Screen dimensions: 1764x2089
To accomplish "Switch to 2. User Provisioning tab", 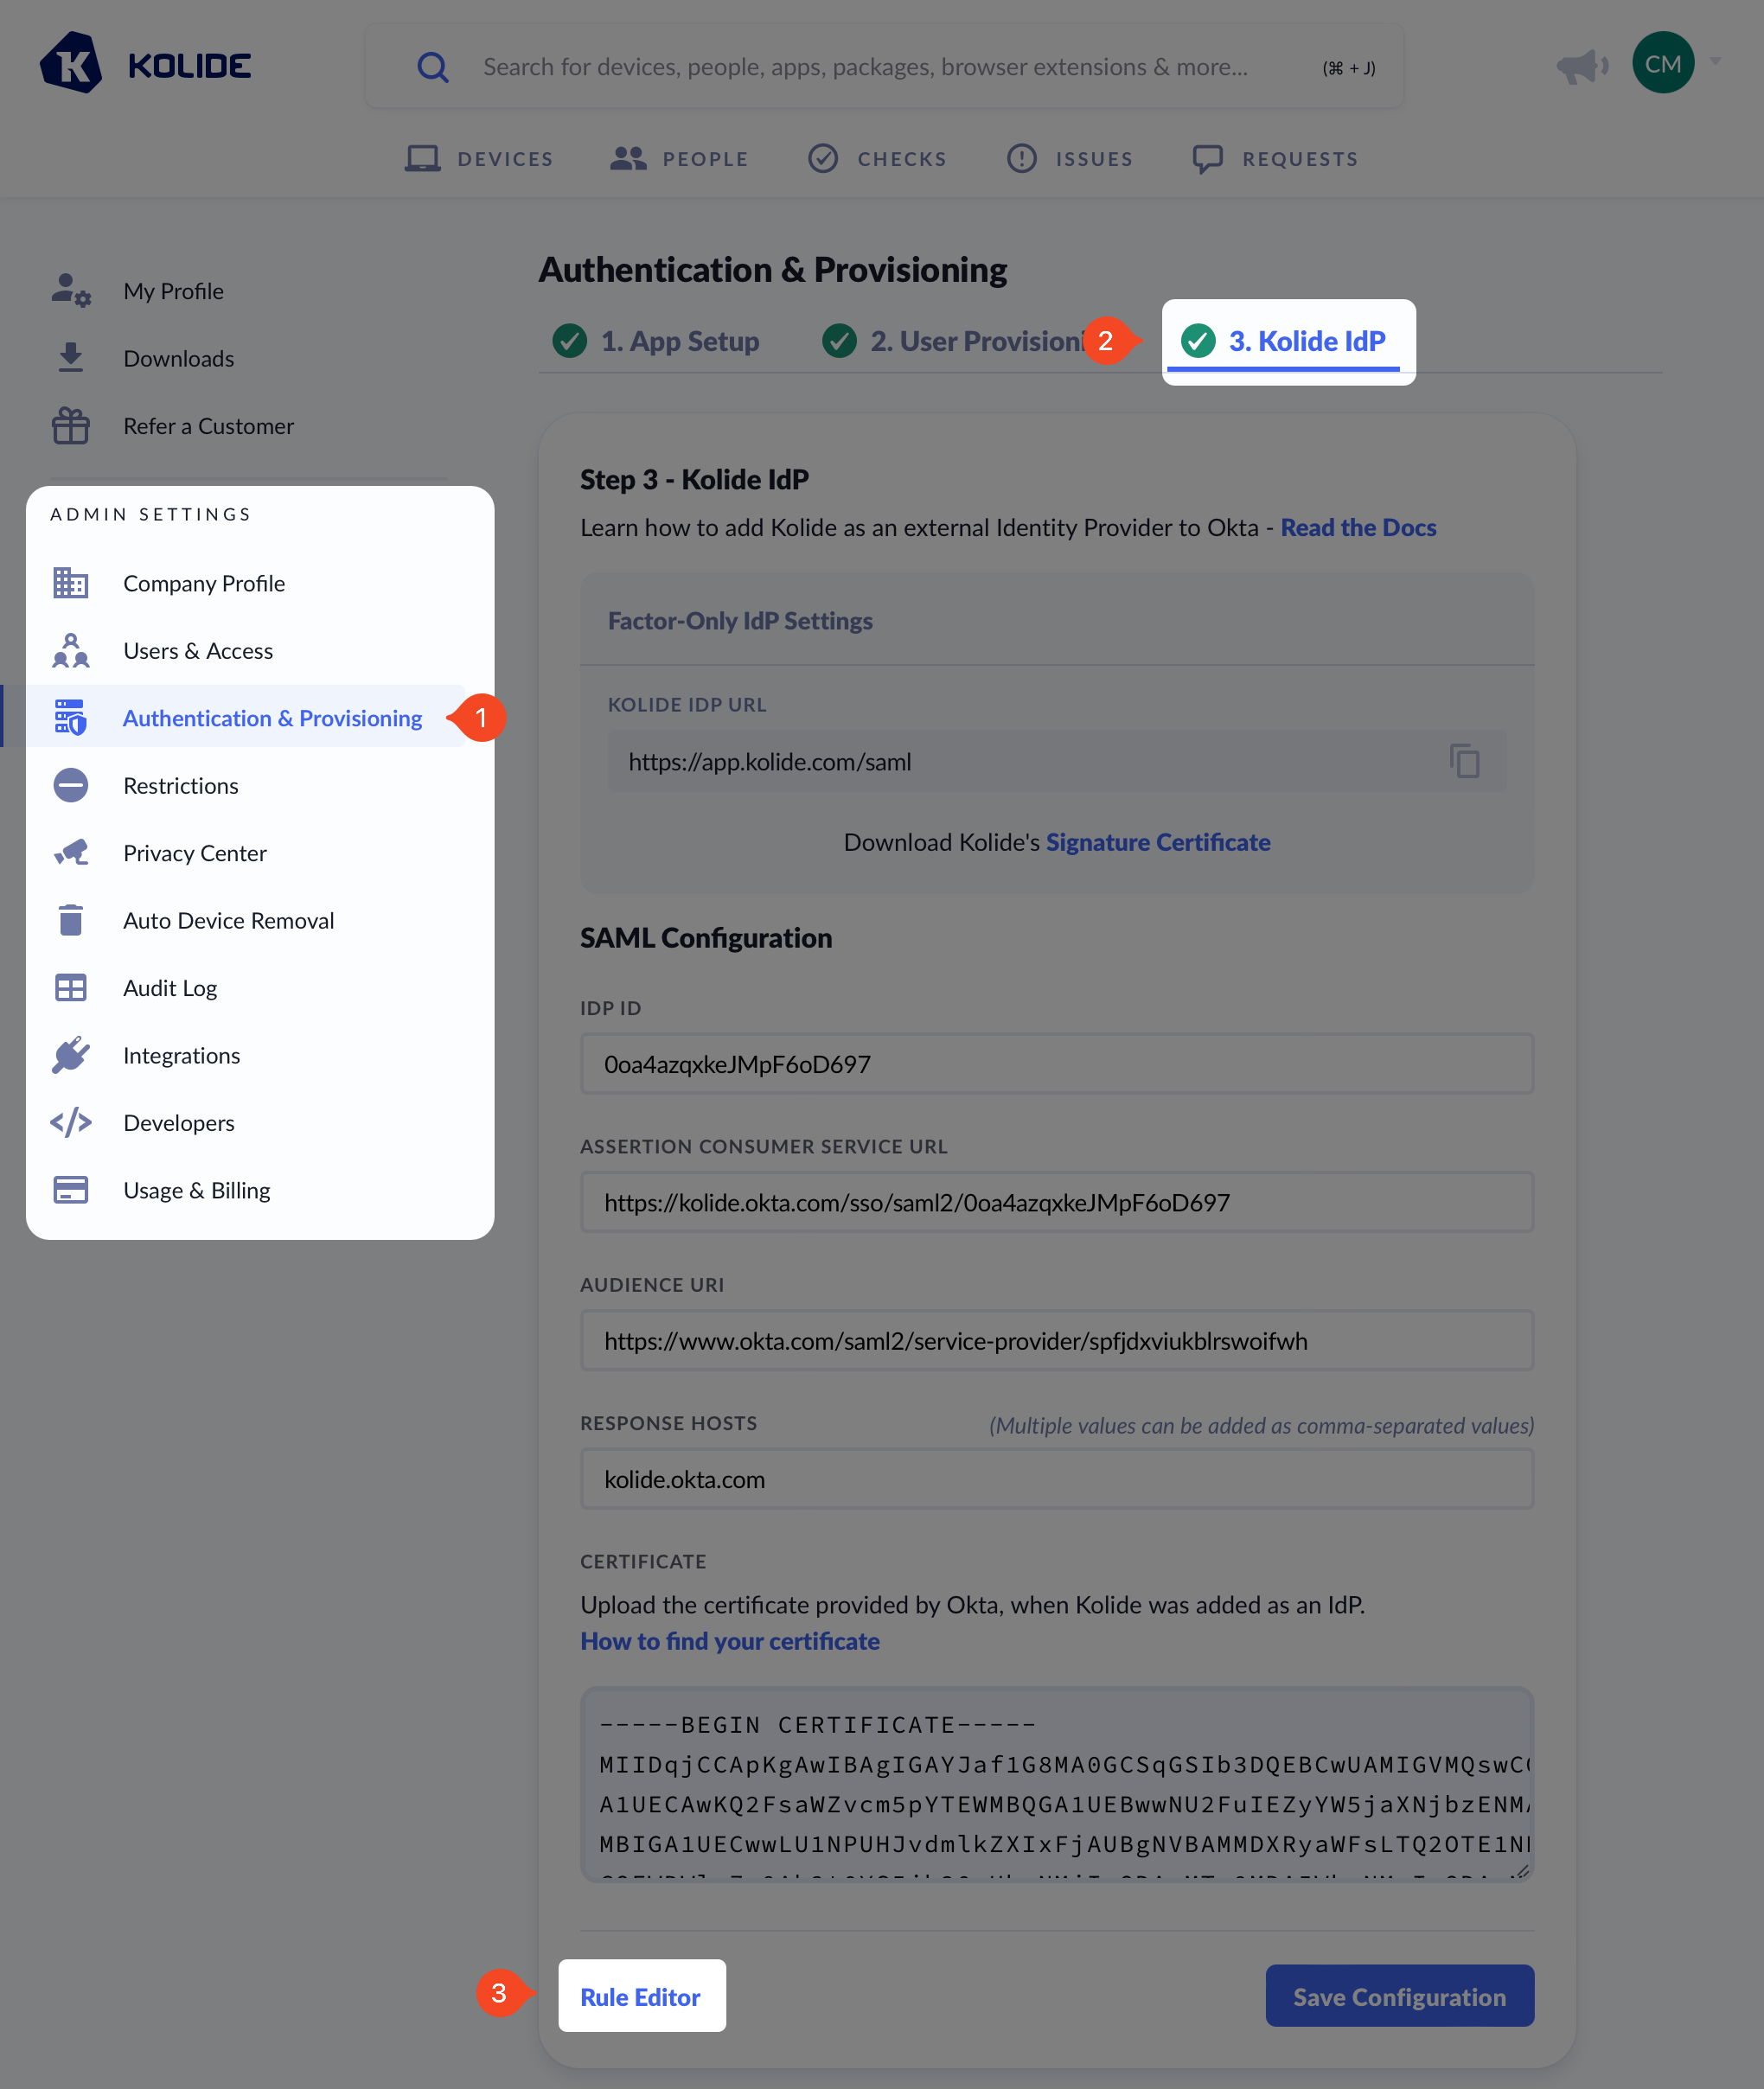I will (955, 341).
